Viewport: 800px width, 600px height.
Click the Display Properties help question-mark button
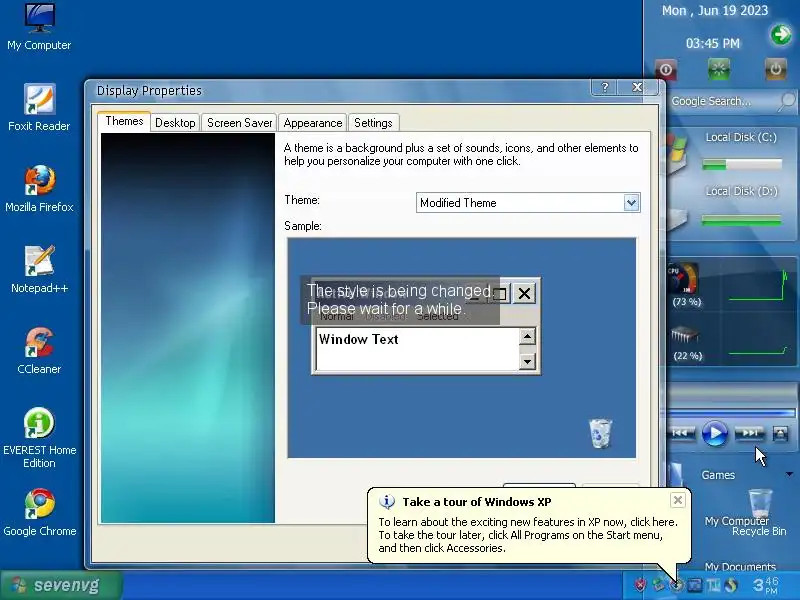pos(604,87)
